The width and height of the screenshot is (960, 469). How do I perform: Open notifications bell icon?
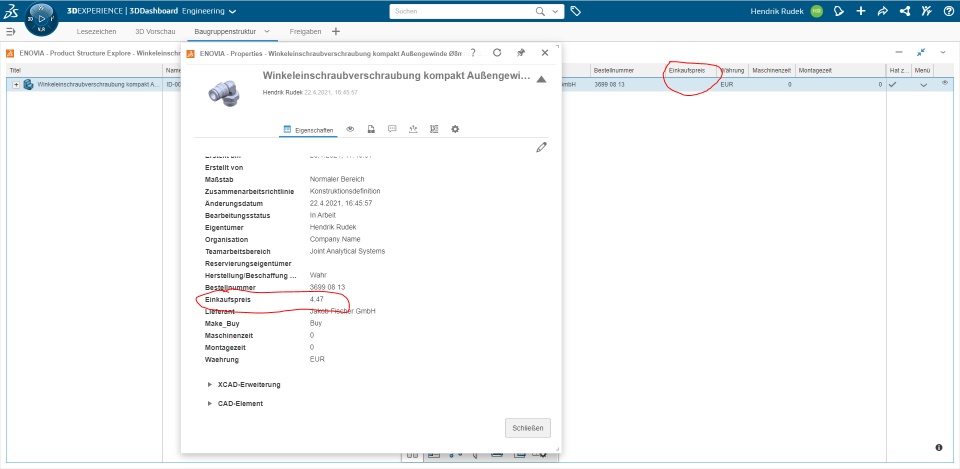(839, 11)
